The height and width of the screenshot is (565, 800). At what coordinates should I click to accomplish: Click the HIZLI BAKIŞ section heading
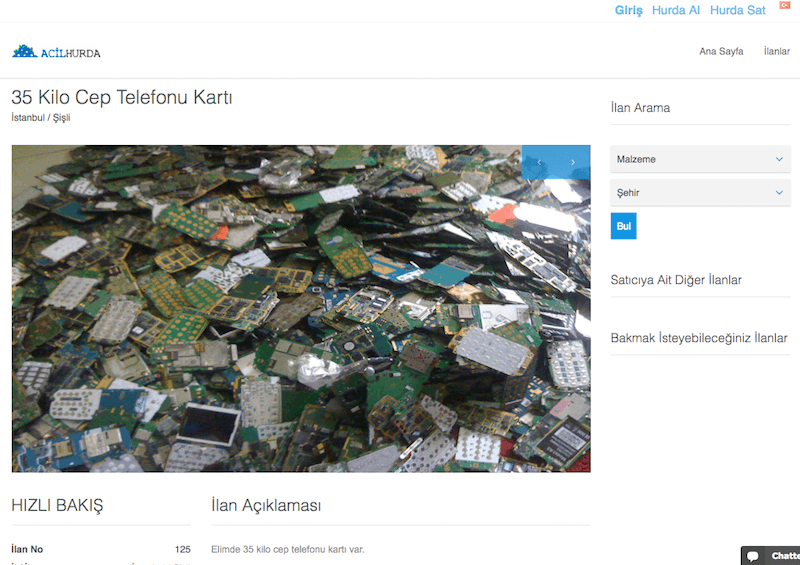[x=57, y=506]
